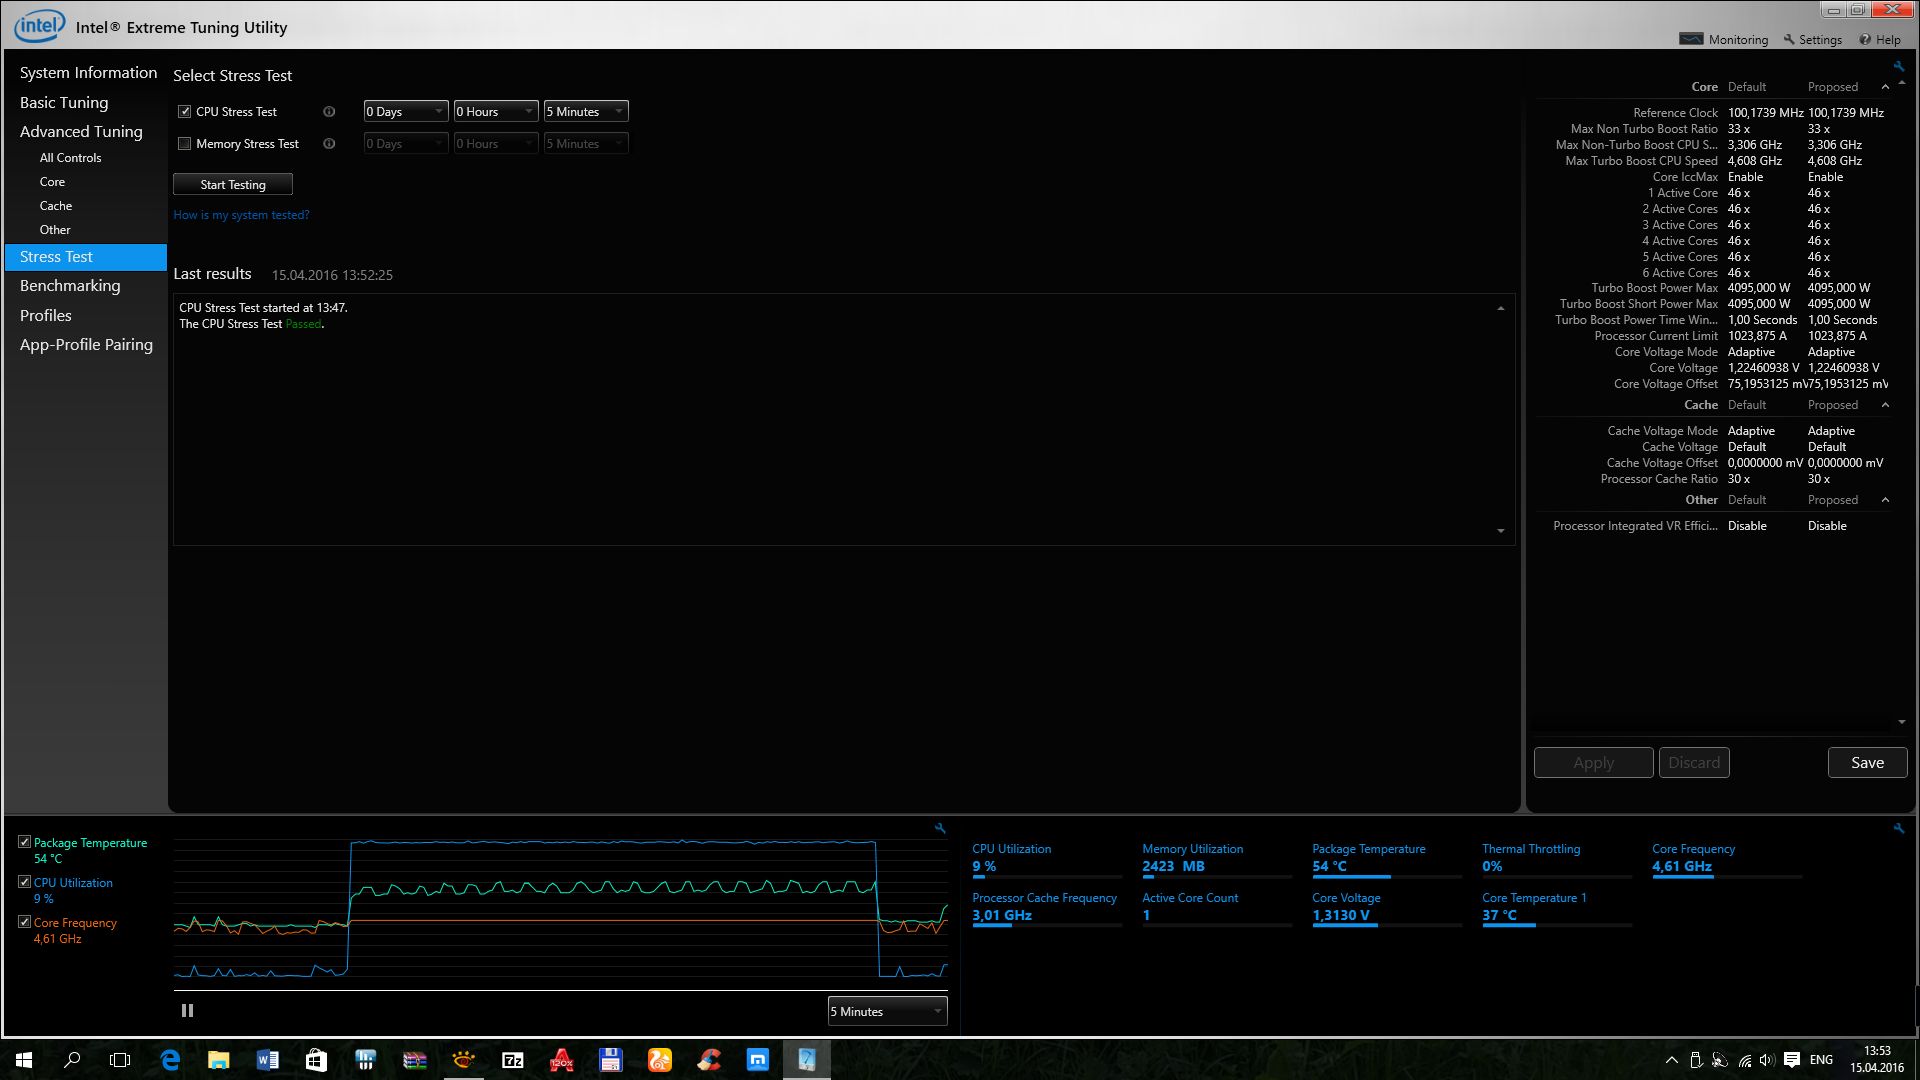Select Cache under Advanced Tuning

click(56, 206)
